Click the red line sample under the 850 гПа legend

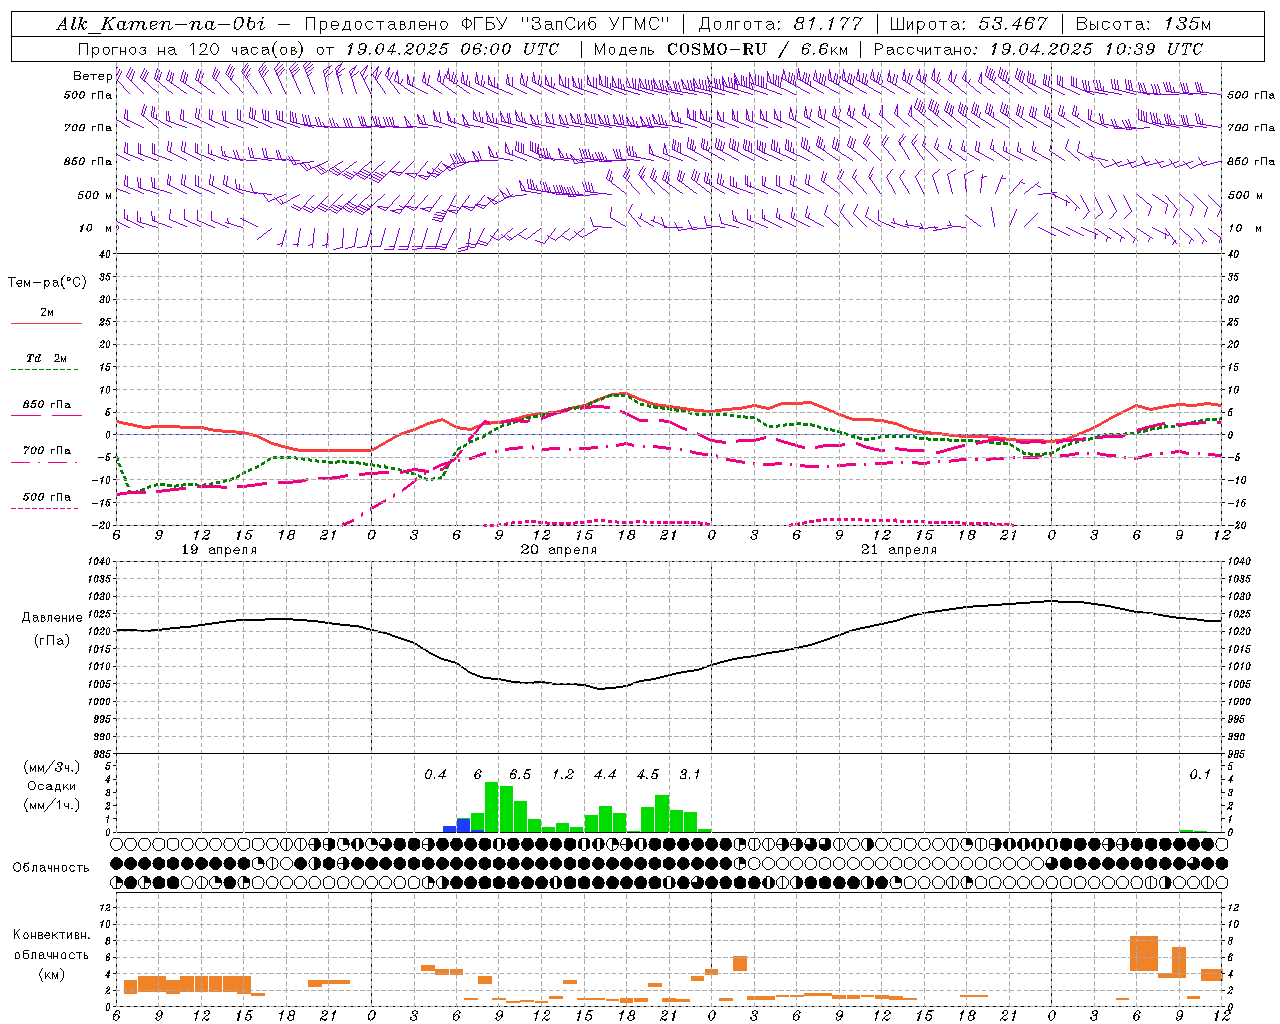click(x=46, y=415)
